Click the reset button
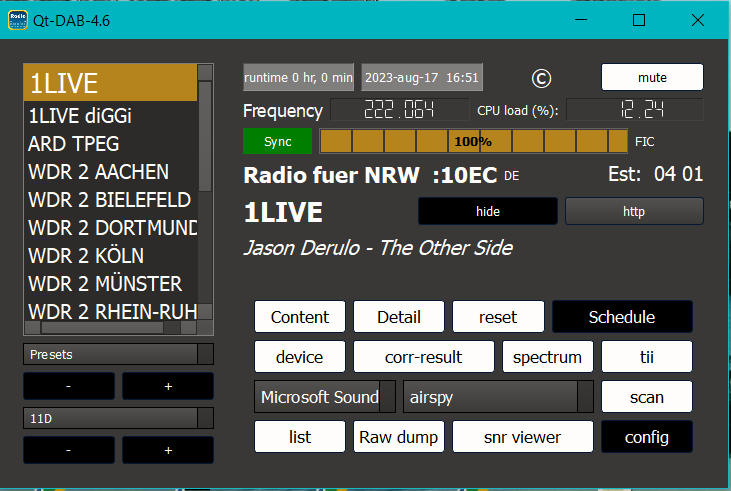This screenshot has width=731, height=491. tap(498, 317)
